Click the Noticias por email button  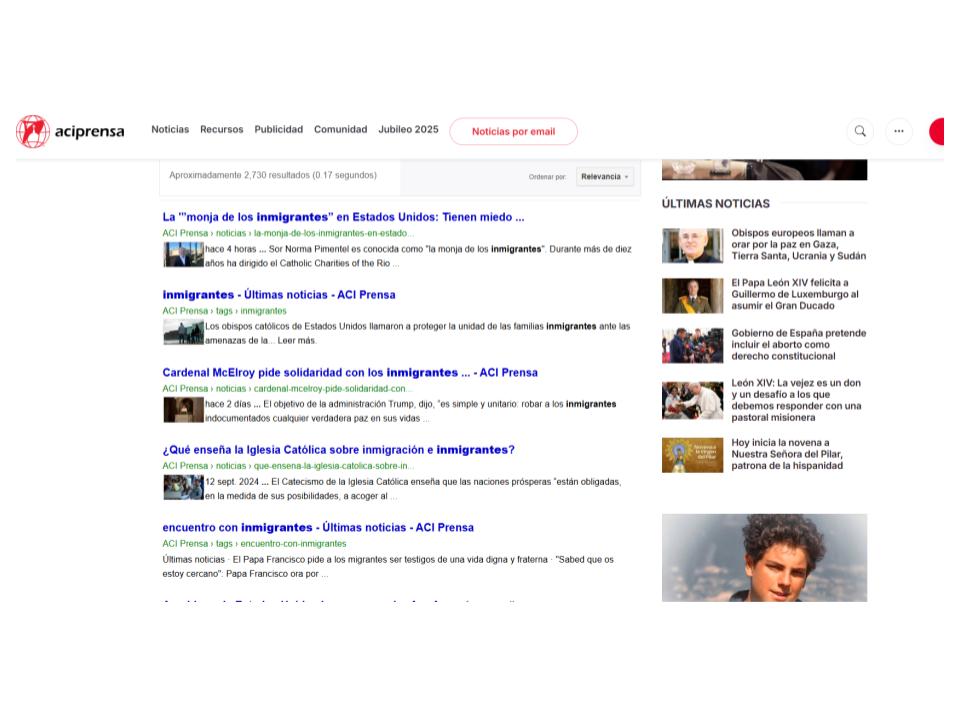[x=513, y=131]
